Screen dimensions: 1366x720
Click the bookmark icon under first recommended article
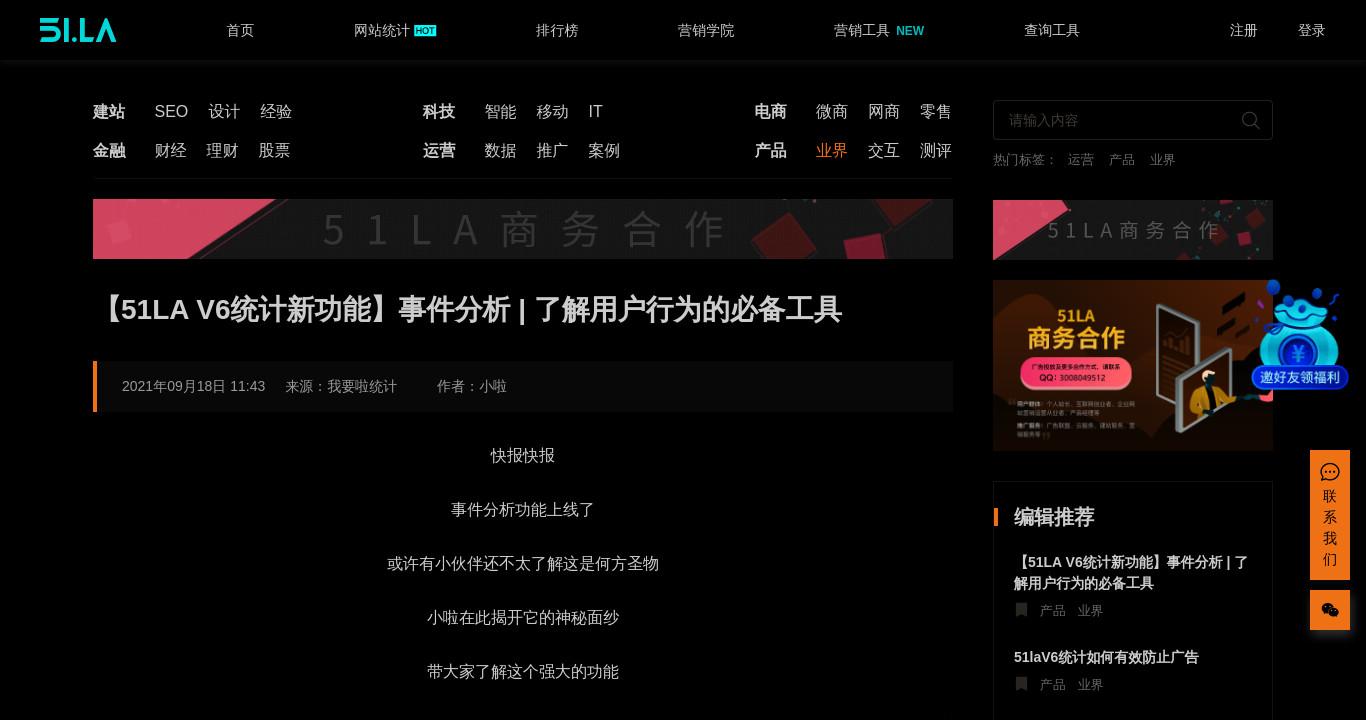[1021, 610]
